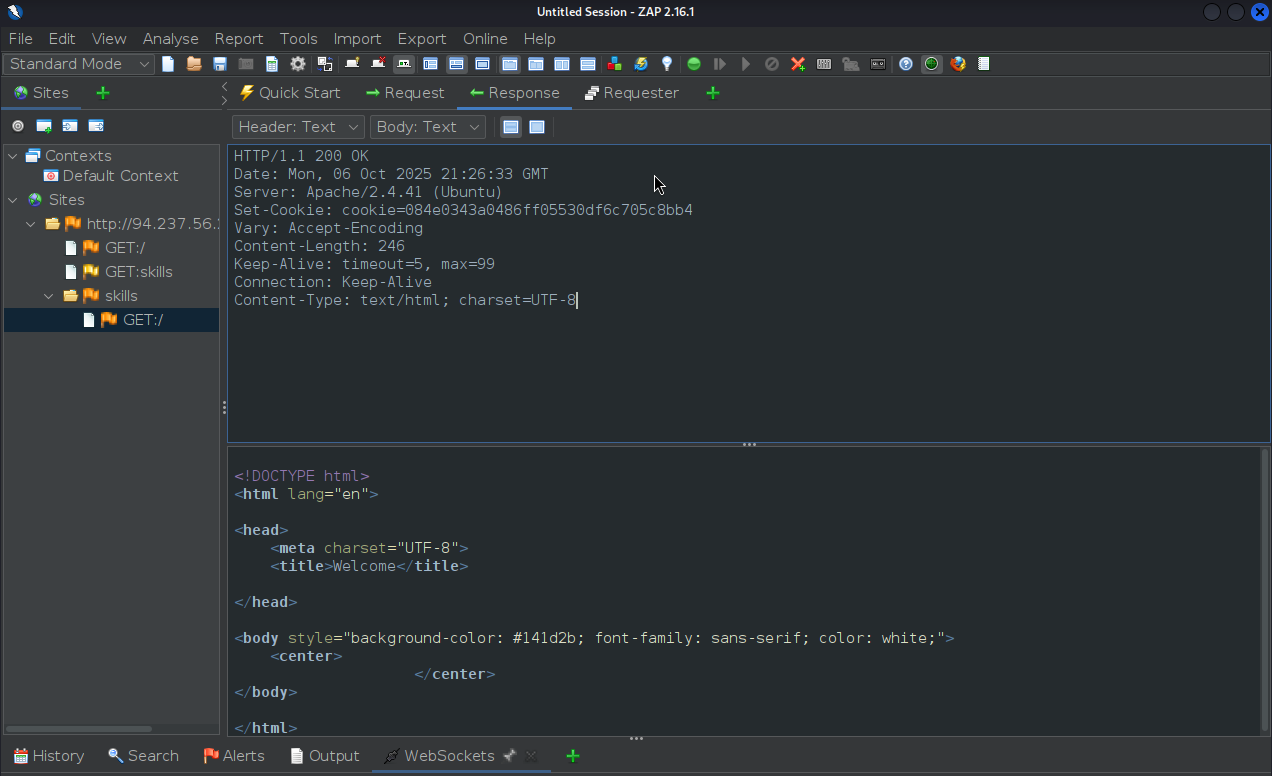The image size is (1272, 776).
Task: Open the Header: Text view dropdown
Action: 298,127
